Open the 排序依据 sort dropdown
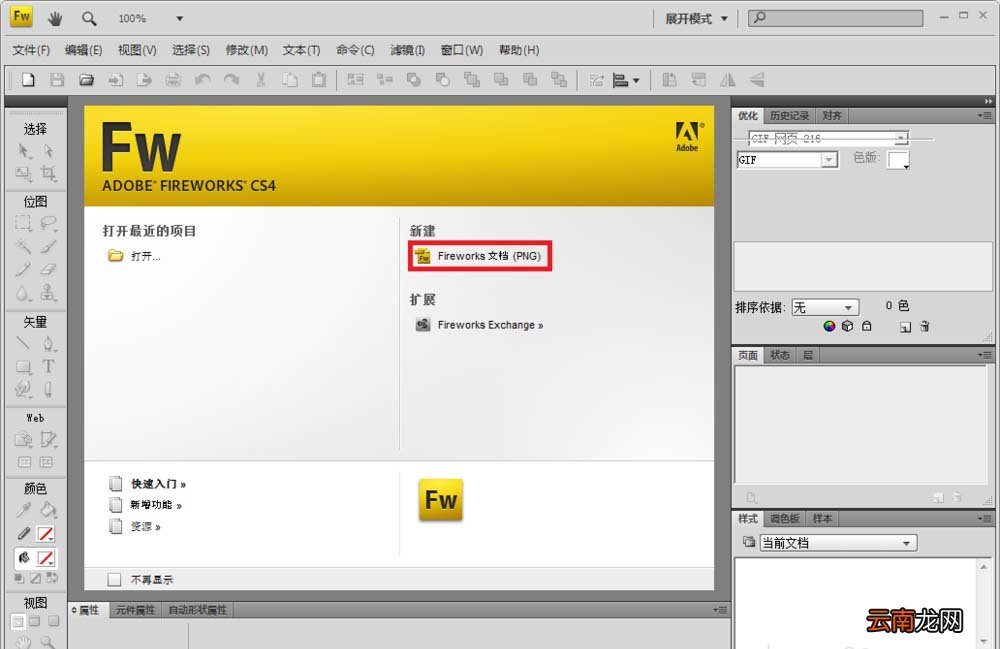Screen dimensions: 1000x649 (825, 307)
